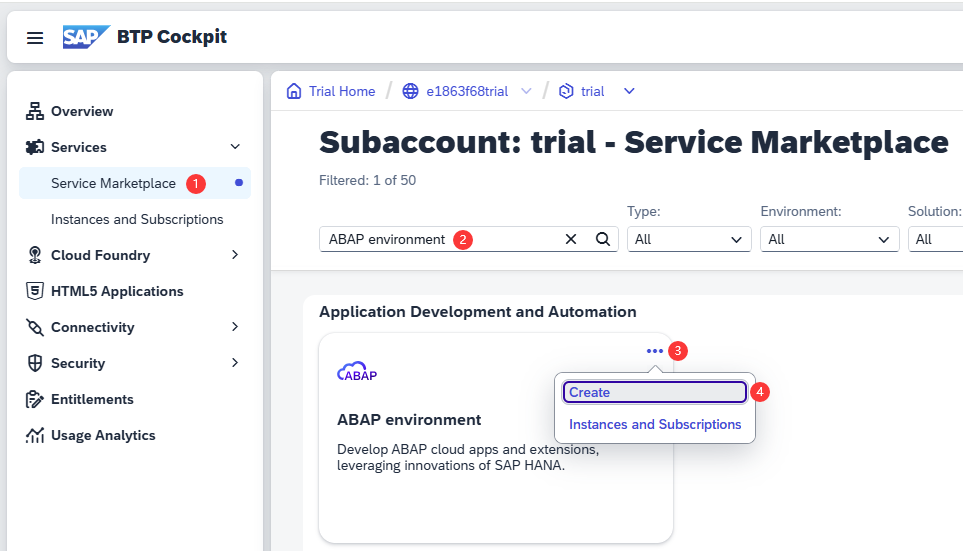Collapse the Services section
This screenshot has height=551, width=963.
(x=235, y=147)
